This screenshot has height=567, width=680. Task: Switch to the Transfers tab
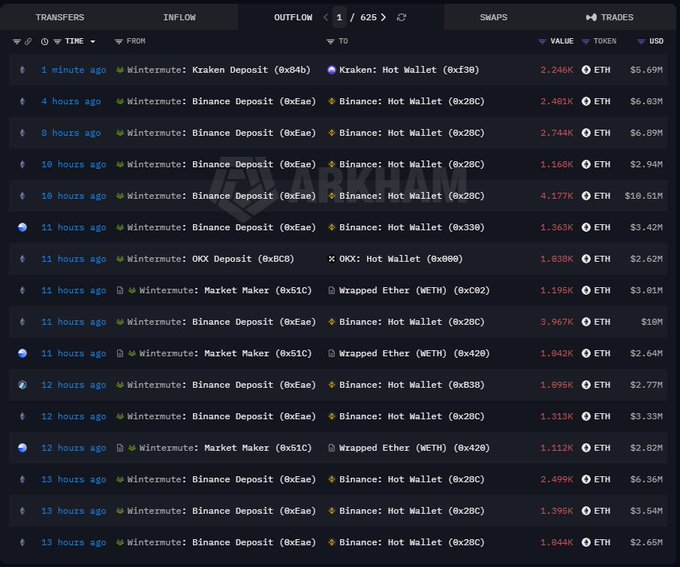(x=60, y=17)
